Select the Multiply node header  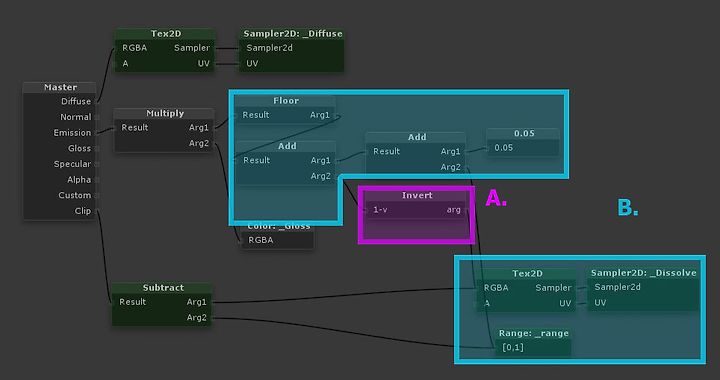[164, 113]
